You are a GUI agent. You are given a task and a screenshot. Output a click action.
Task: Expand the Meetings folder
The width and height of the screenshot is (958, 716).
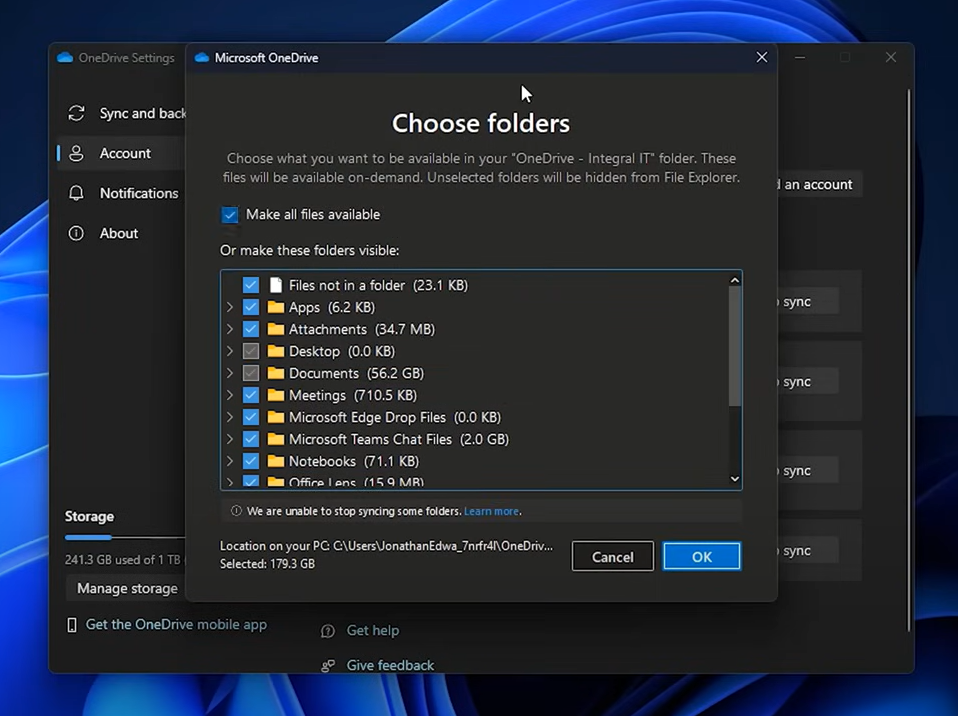(230, 395)
